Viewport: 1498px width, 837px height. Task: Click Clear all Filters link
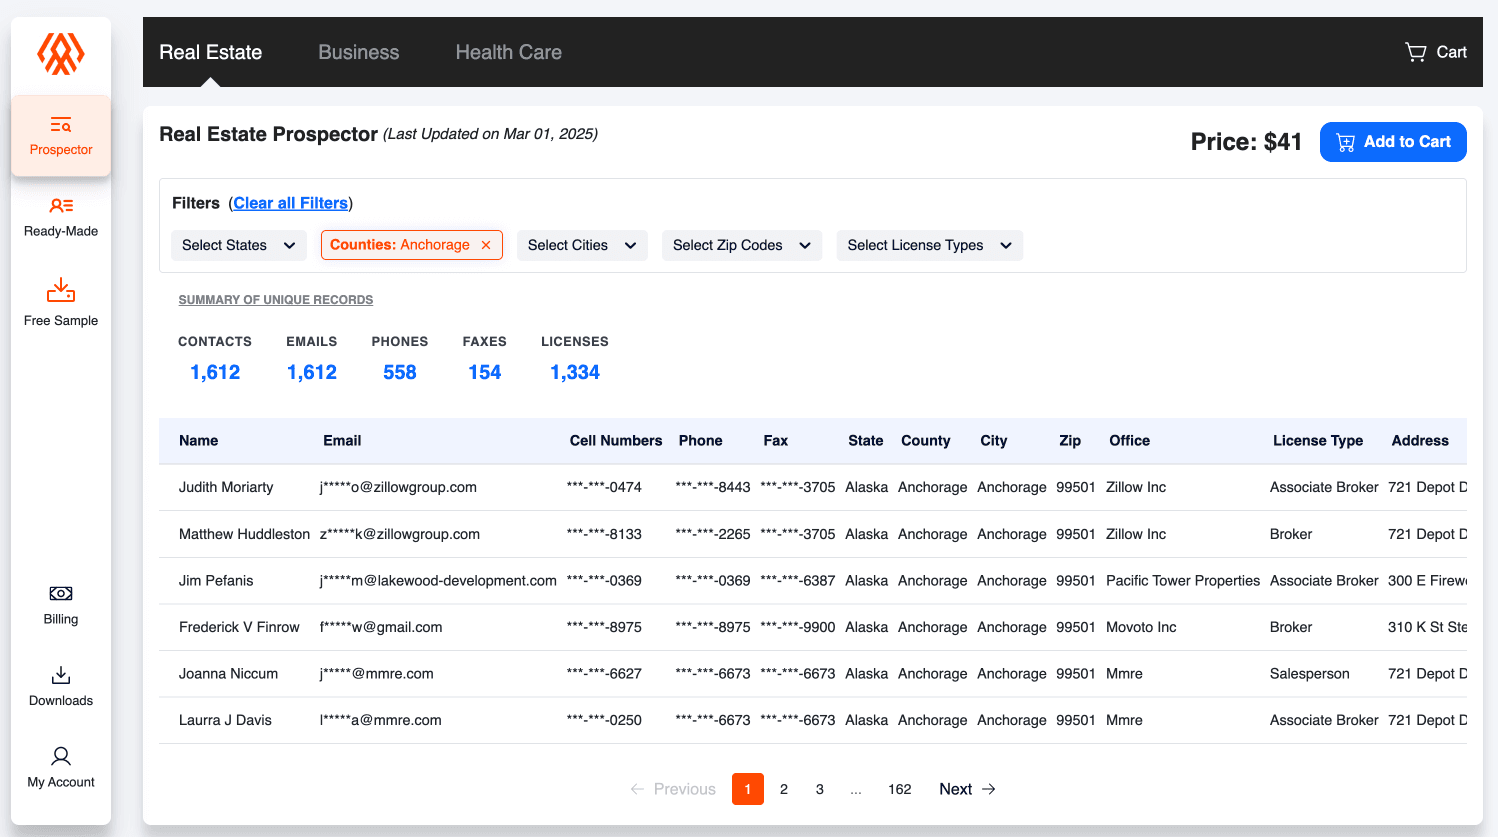291,203
